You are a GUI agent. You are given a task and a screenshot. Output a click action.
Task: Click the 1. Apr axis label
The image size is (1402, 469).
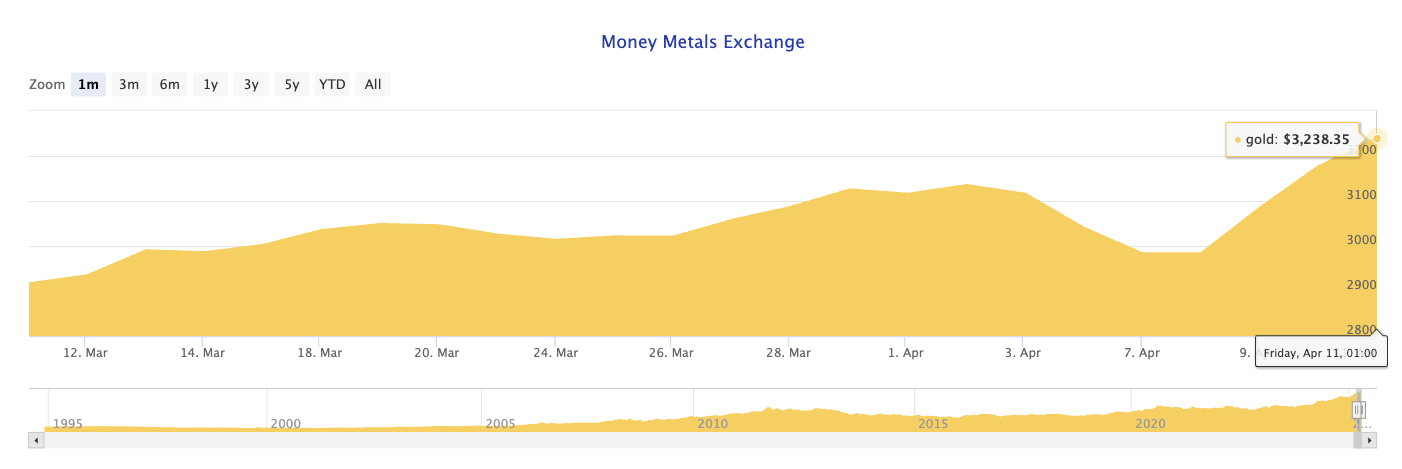(x=905, y=353)
